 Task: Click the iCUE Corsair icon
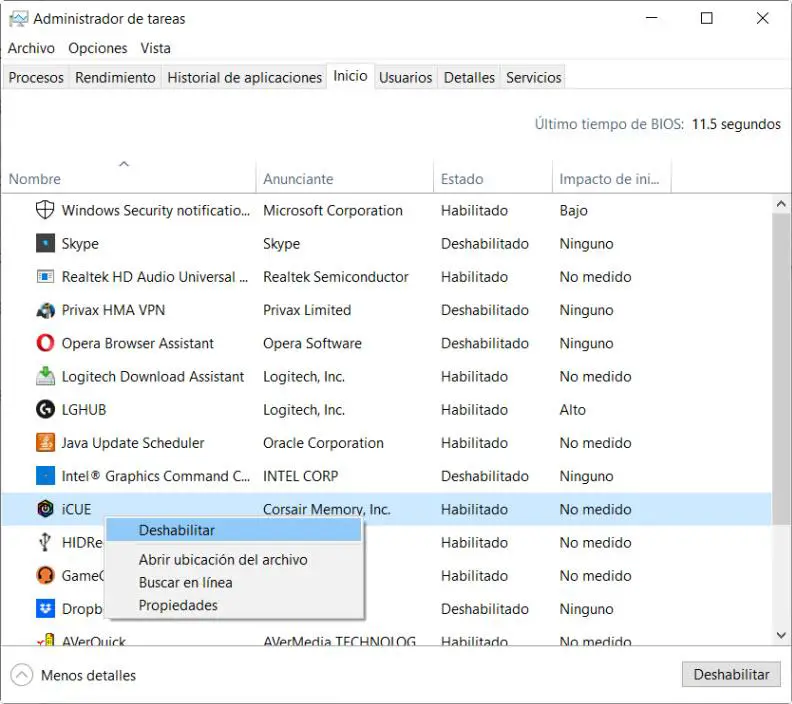click(x=45, y=509)
